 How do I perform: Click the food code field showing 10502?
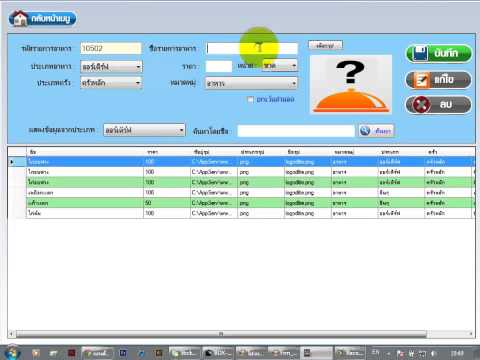click(x=111, y=48)
